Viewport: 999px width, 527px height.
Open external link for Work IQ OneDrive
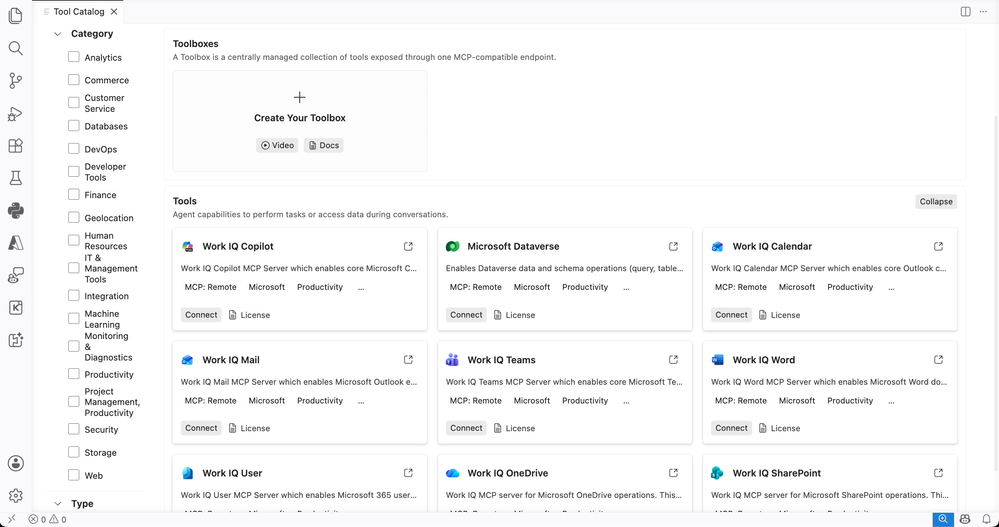pos(673,473)
